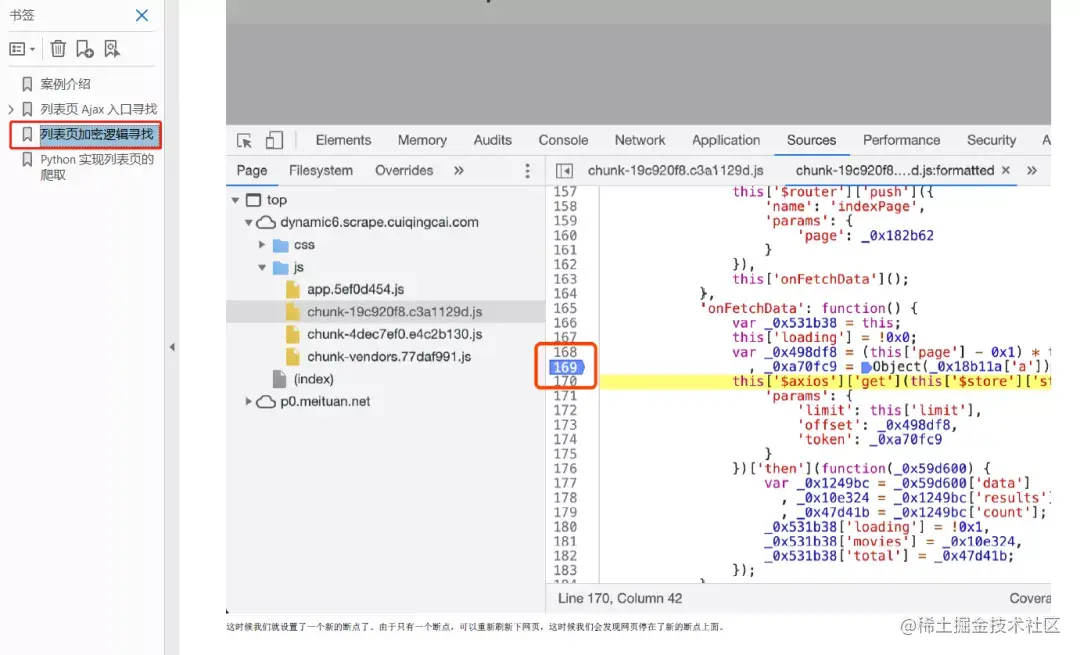
Task: Select bookmark 列表页加密逻辑寻找
Action: click(x=96, y=134)
